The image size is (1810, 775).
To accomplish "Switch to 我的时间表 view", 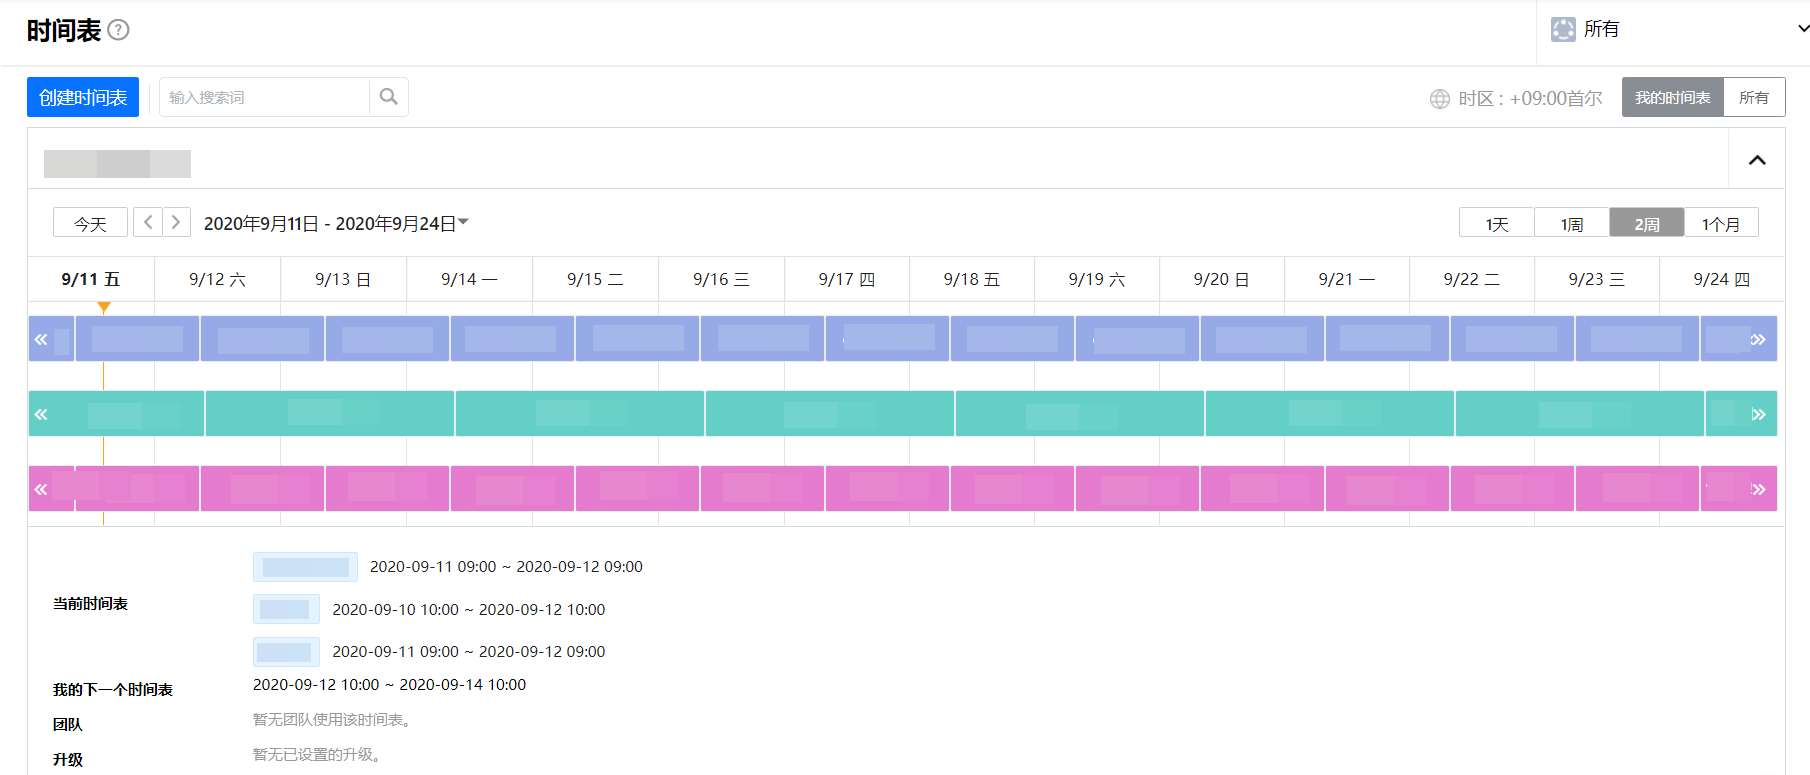I will pyautogui.click(x=1672, y=97).
